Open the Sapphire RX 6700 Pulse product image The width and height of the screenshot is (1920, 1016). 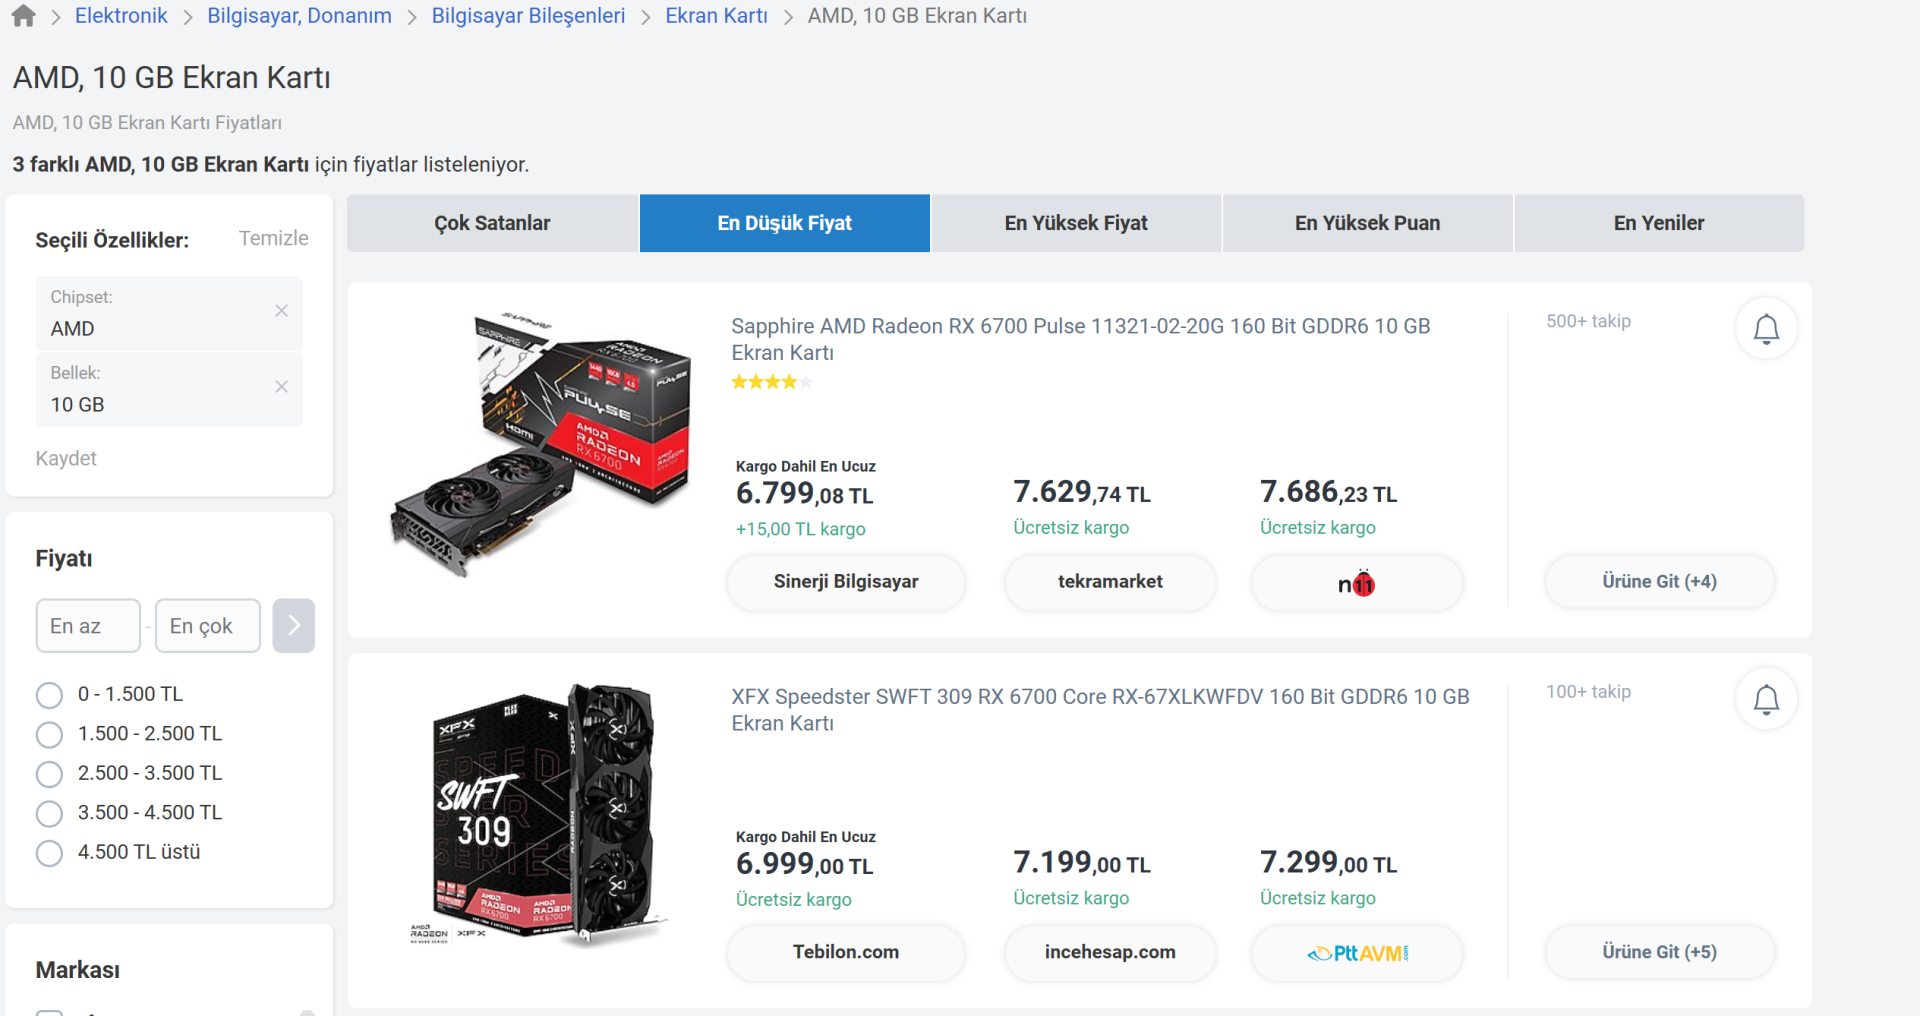coord(541,445)
